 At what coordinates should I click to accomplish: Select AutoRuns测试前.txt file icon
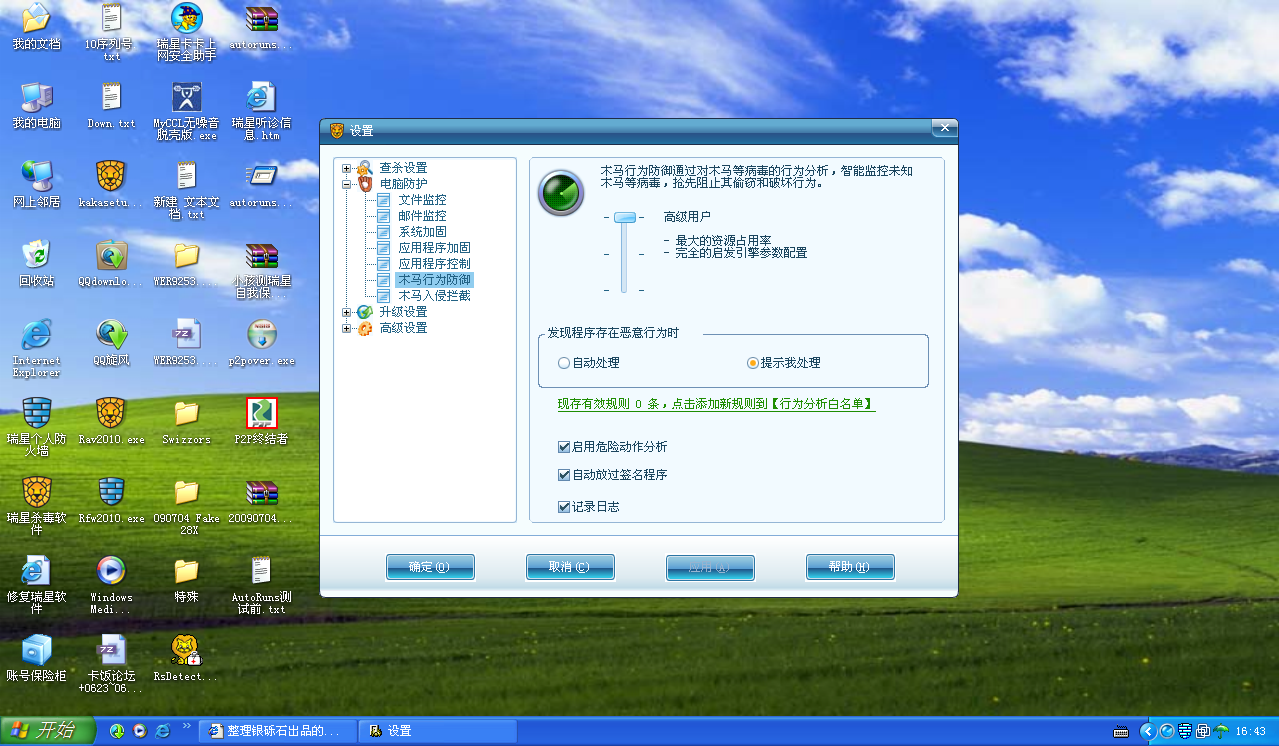click(261, 584)
